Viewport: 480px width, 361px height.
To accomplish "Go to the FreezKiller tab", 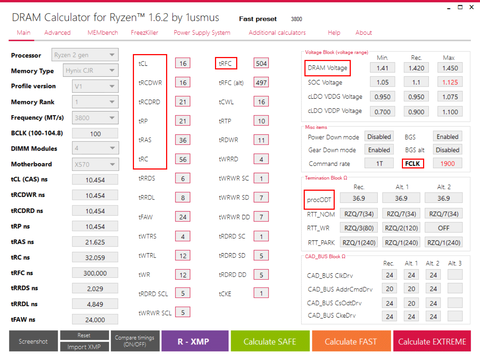I will tap(144, 33).
